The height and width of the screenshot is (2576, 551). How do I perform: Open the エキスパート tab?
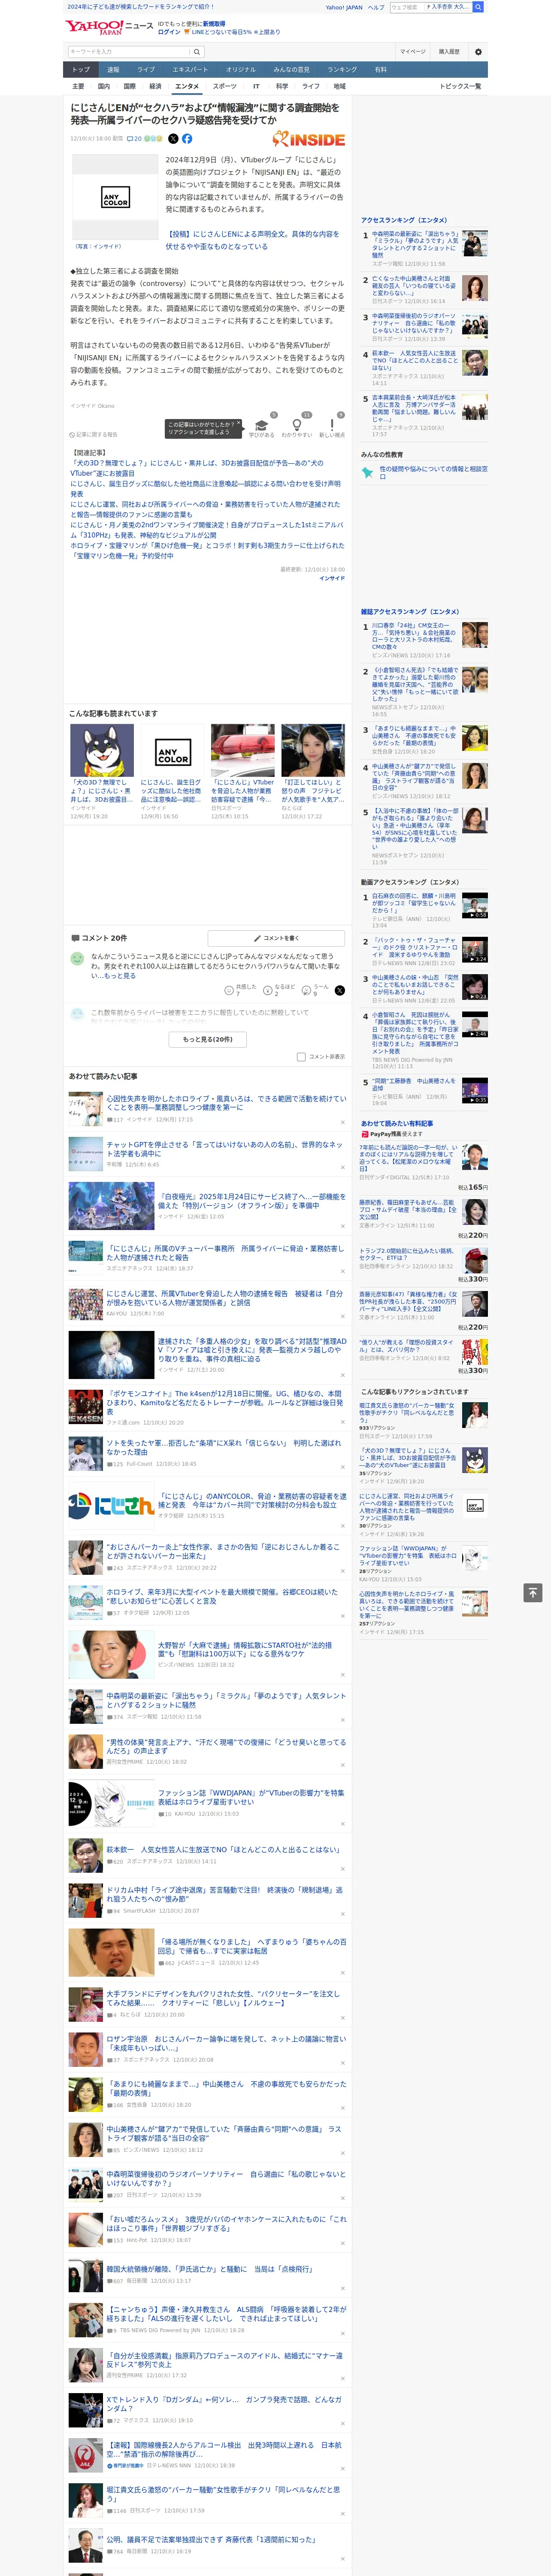point(190,70)
